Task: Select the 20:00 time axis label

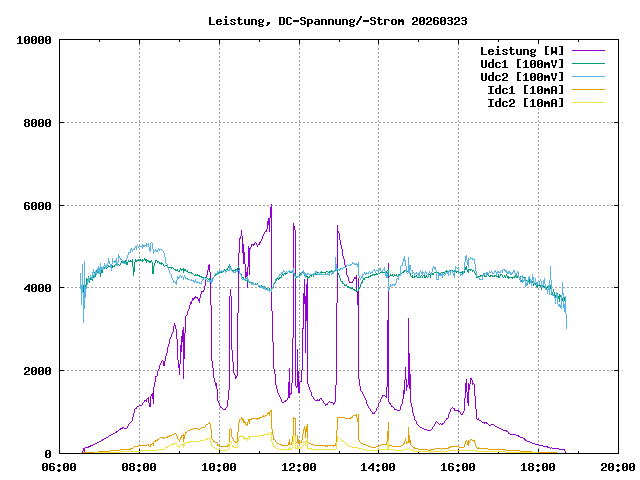Action: pyautogui.click(x=617, y=467)
